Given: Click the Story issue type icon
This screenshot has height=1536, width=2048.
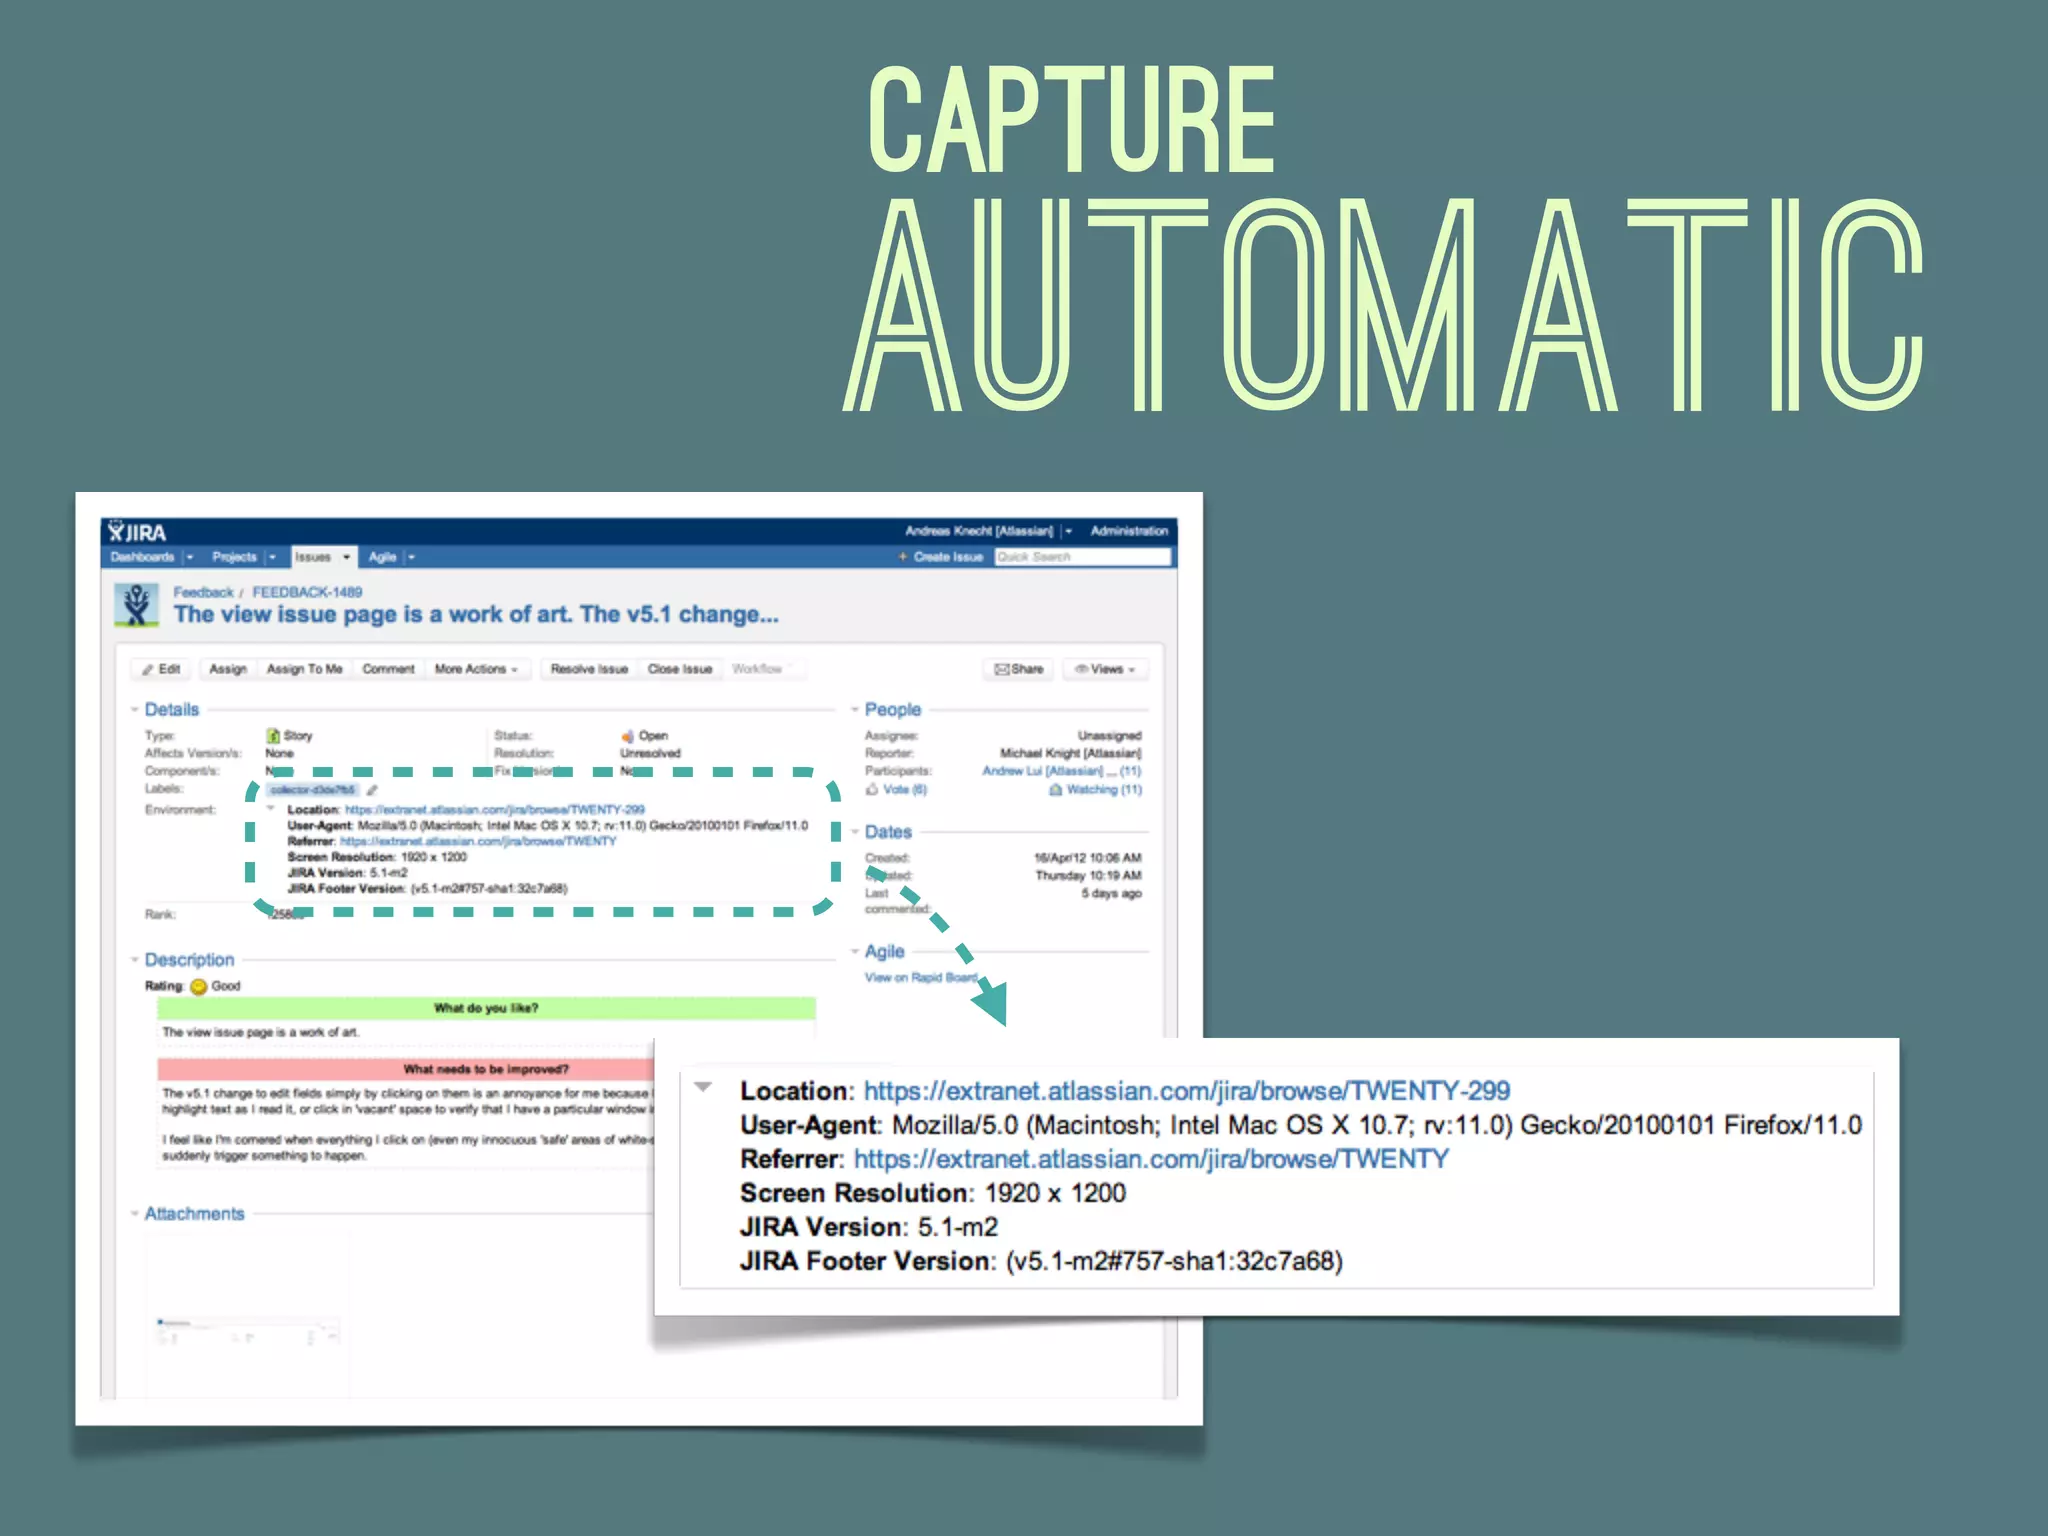Looking at the screenshot, I should [x=273, y=736].
